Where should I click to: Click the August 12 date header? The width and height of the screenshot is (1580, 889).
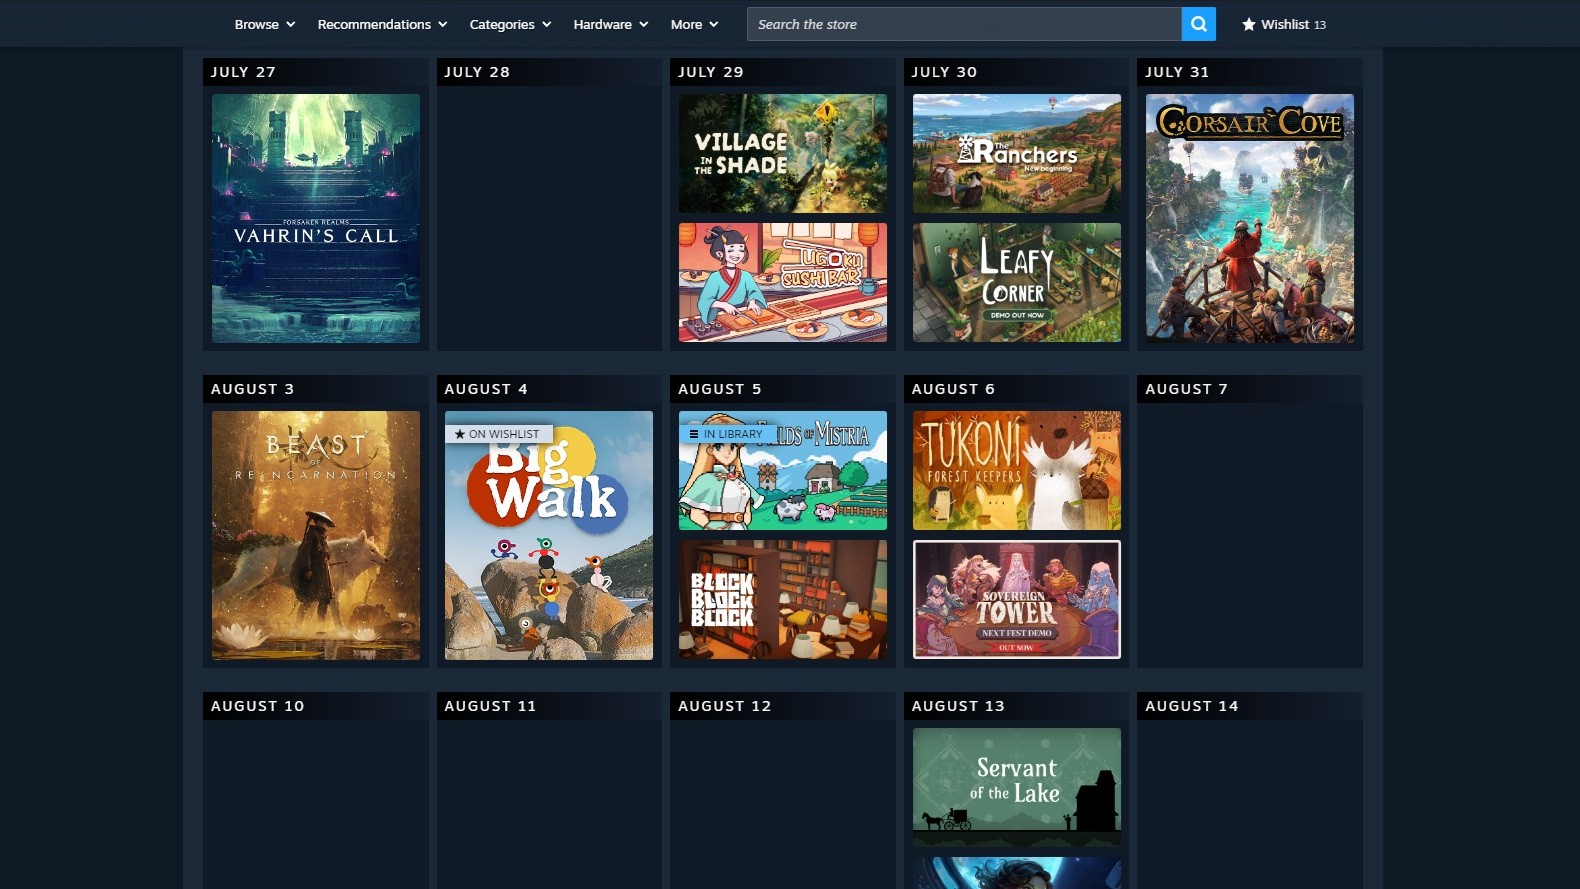tap(783, 706)
